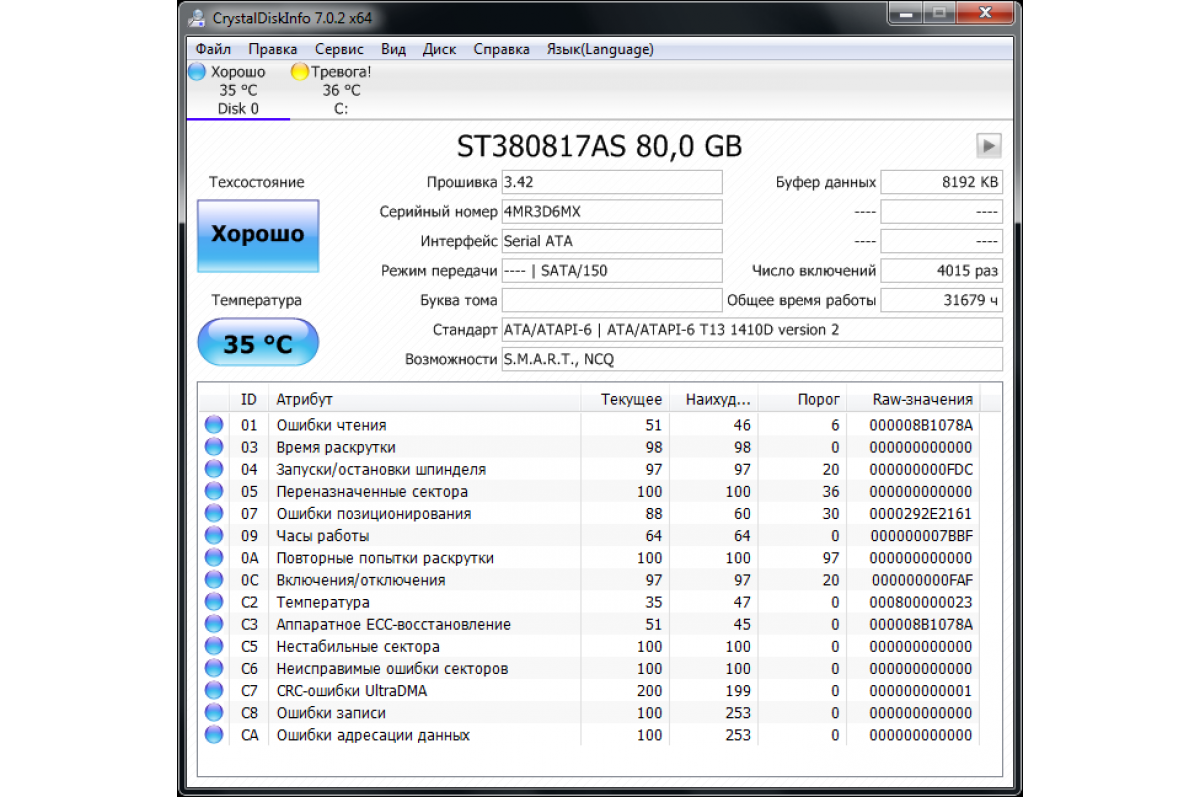Click the Хорошо health status button
Viewport: 1200px width, 797px height.
tap(258, 236)
